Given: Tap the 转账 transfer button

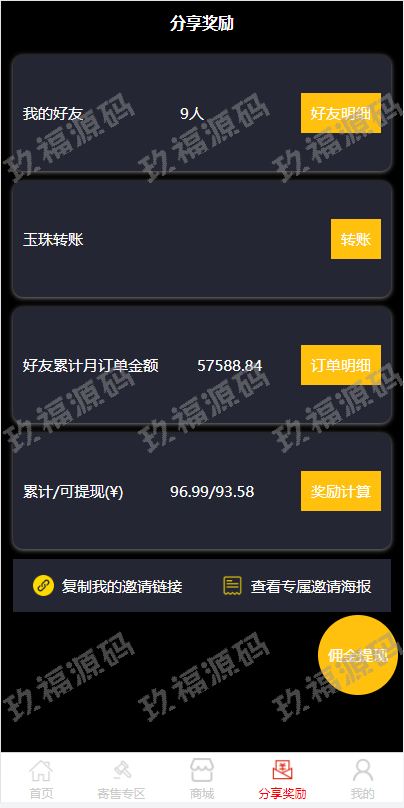Looking at the screenshot, I should 356,239.
